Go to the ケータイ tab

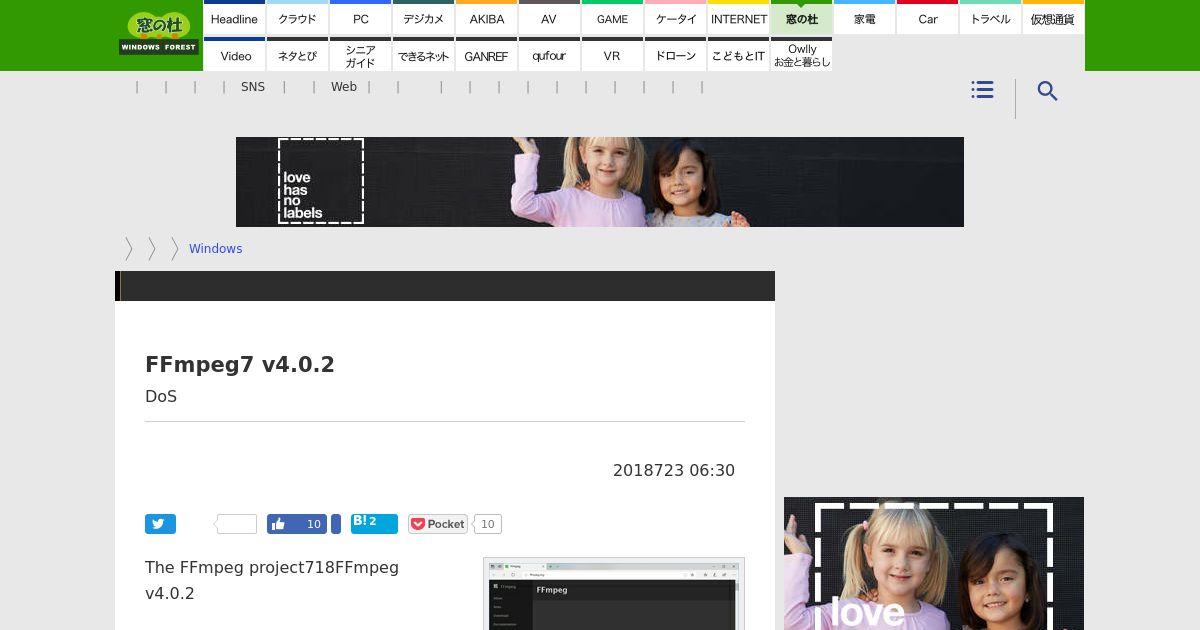tap(675, 18)
